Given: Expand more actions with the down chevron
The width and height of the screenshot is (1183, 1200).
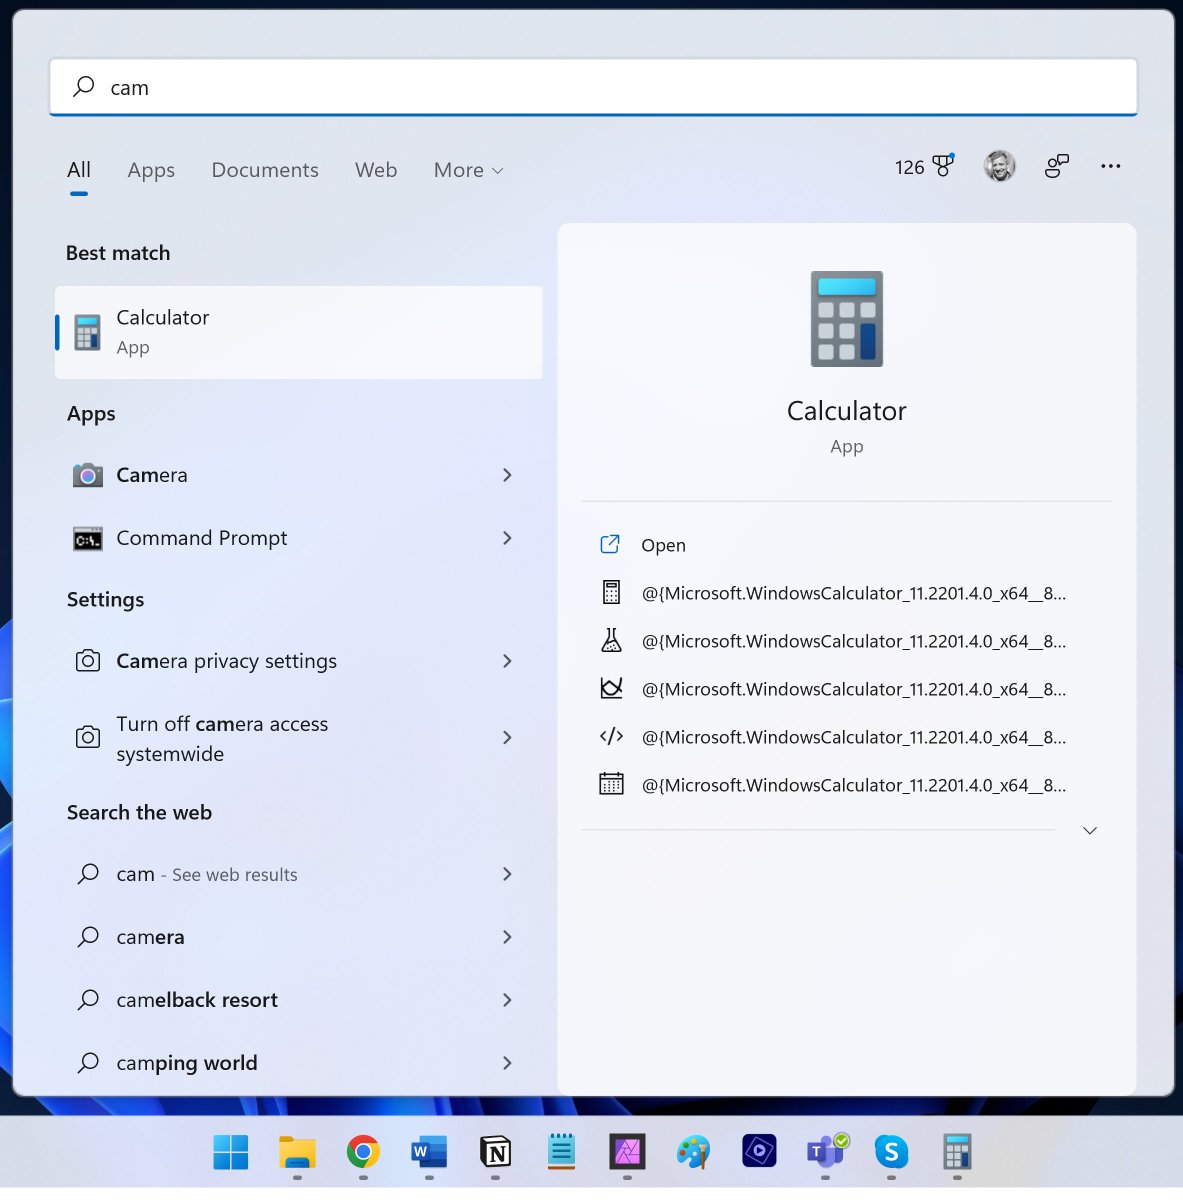Looking at the screenshot, I should [x=1090, y=830].
